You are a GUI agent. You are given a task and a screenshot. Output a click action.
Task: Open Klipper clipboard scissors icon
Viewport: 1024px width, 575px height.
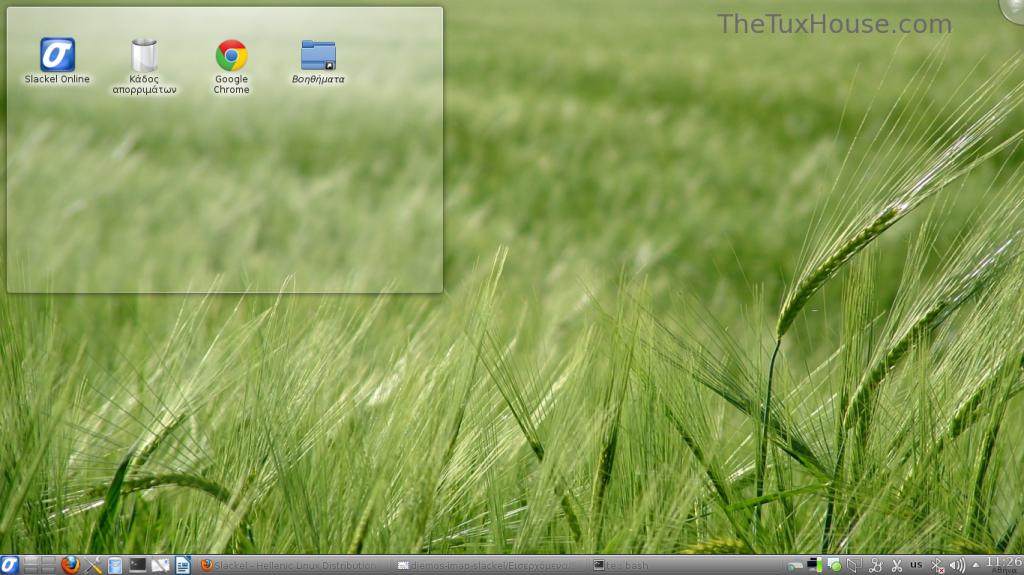click(896, 565)
